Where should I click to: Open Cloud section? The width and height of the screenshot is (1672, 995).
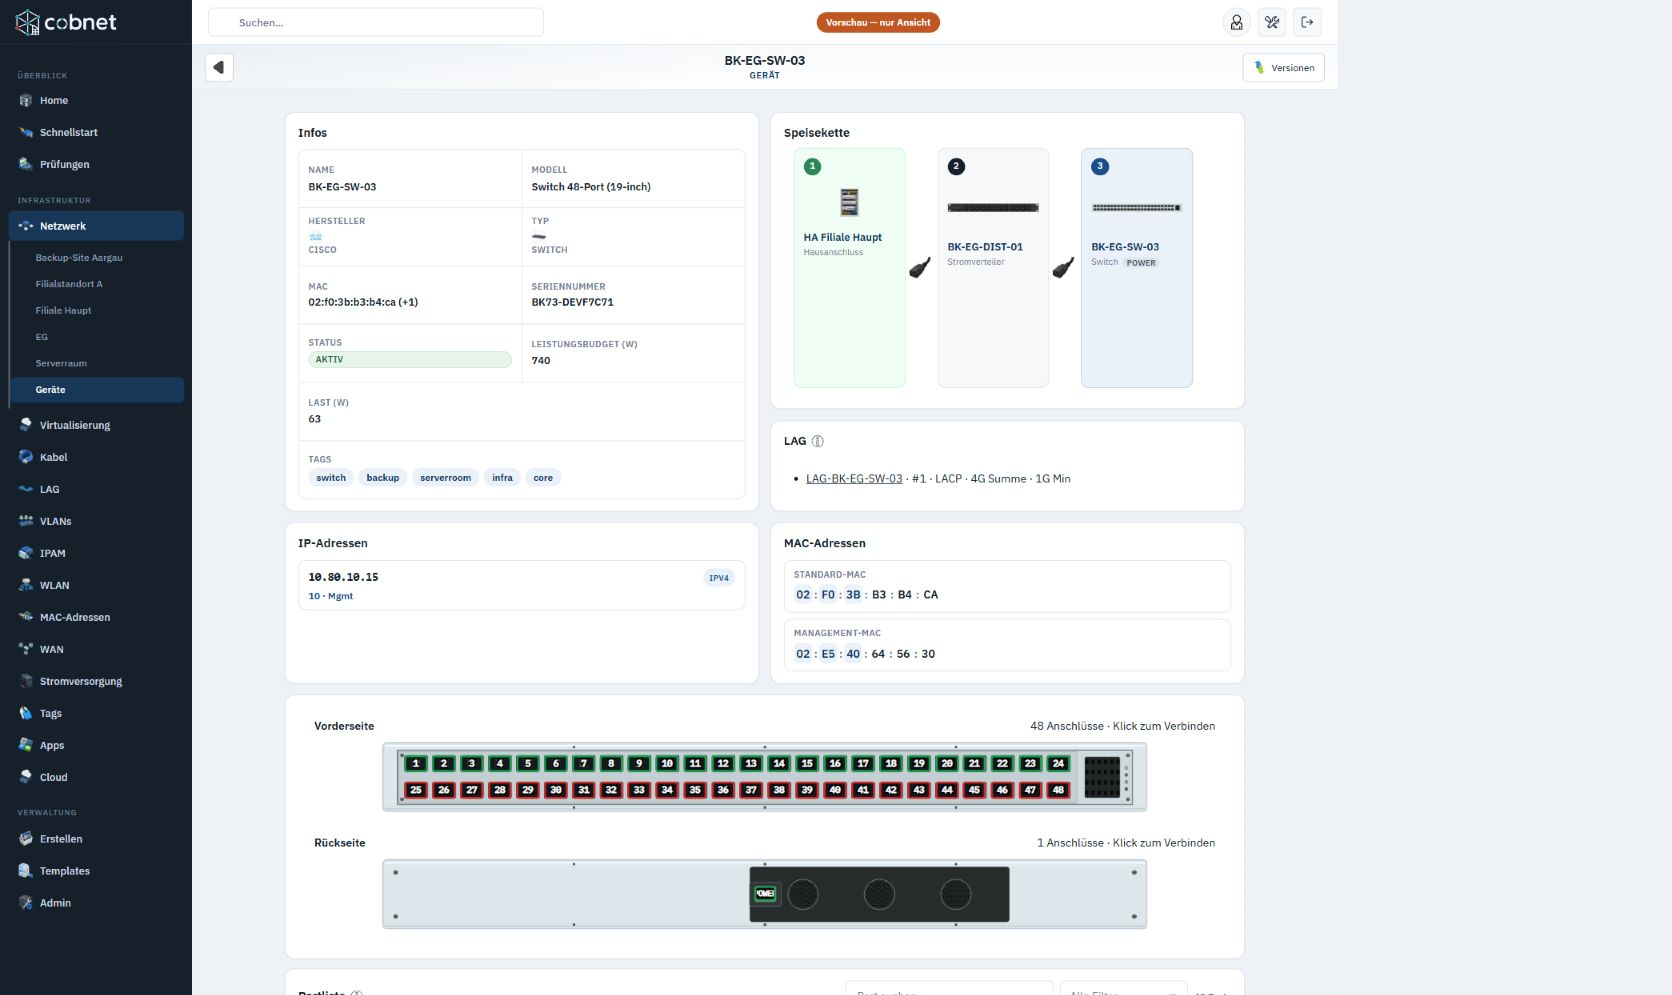[x=96, y=777]
